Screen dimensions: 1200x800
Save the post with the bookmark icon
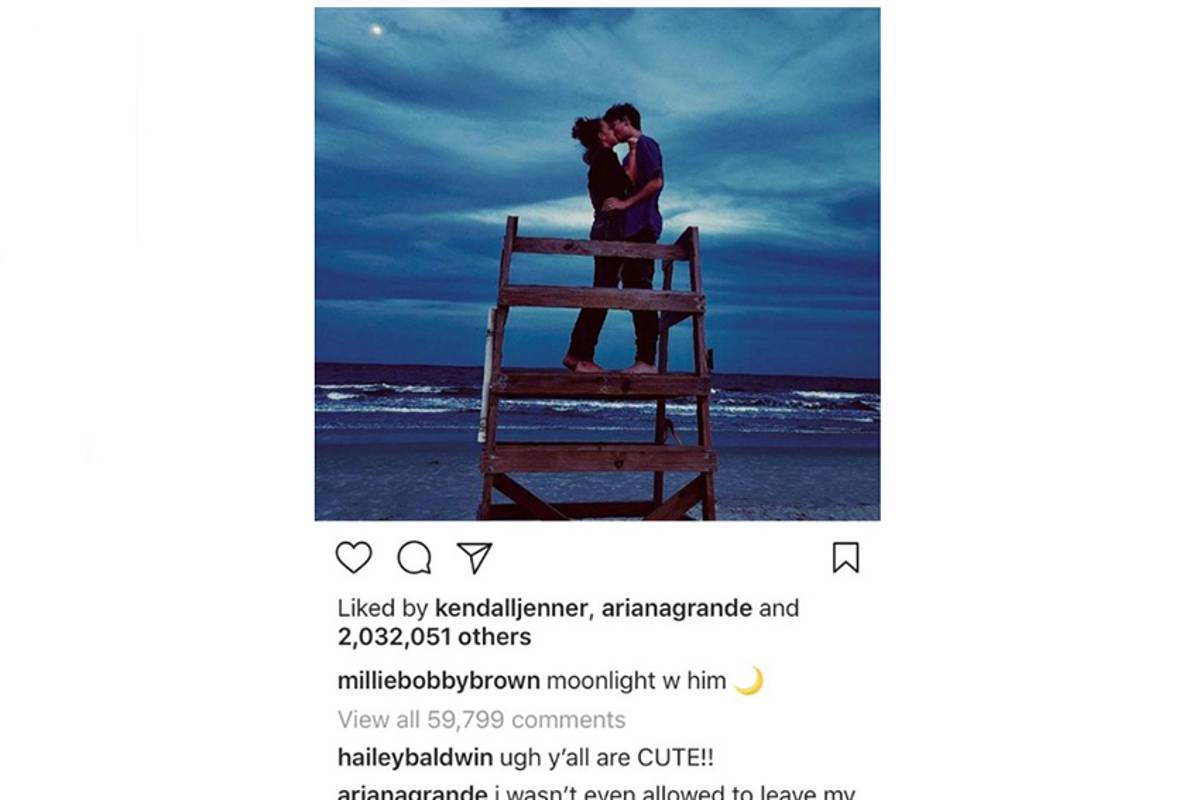pos(845,558)
